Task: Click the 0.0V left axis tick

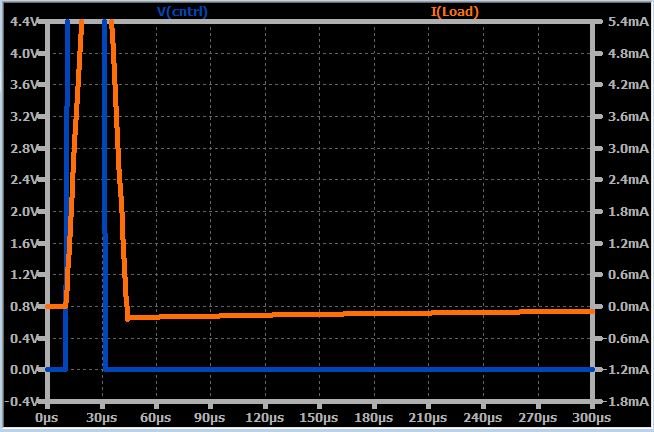Action: pyautogui.click(x=22, y=369)
